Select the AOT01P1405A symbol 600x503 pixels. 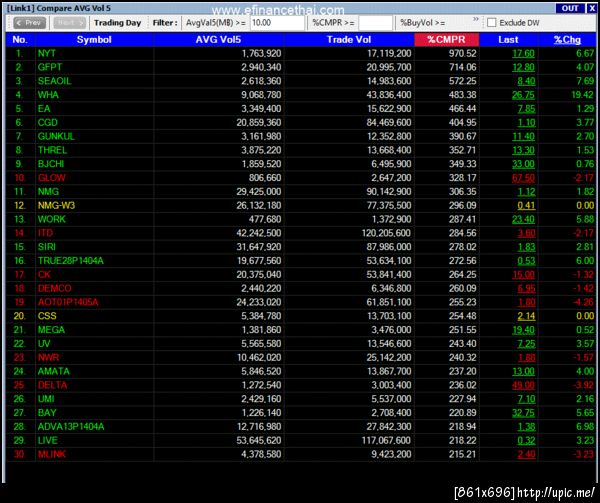point(68,302)
